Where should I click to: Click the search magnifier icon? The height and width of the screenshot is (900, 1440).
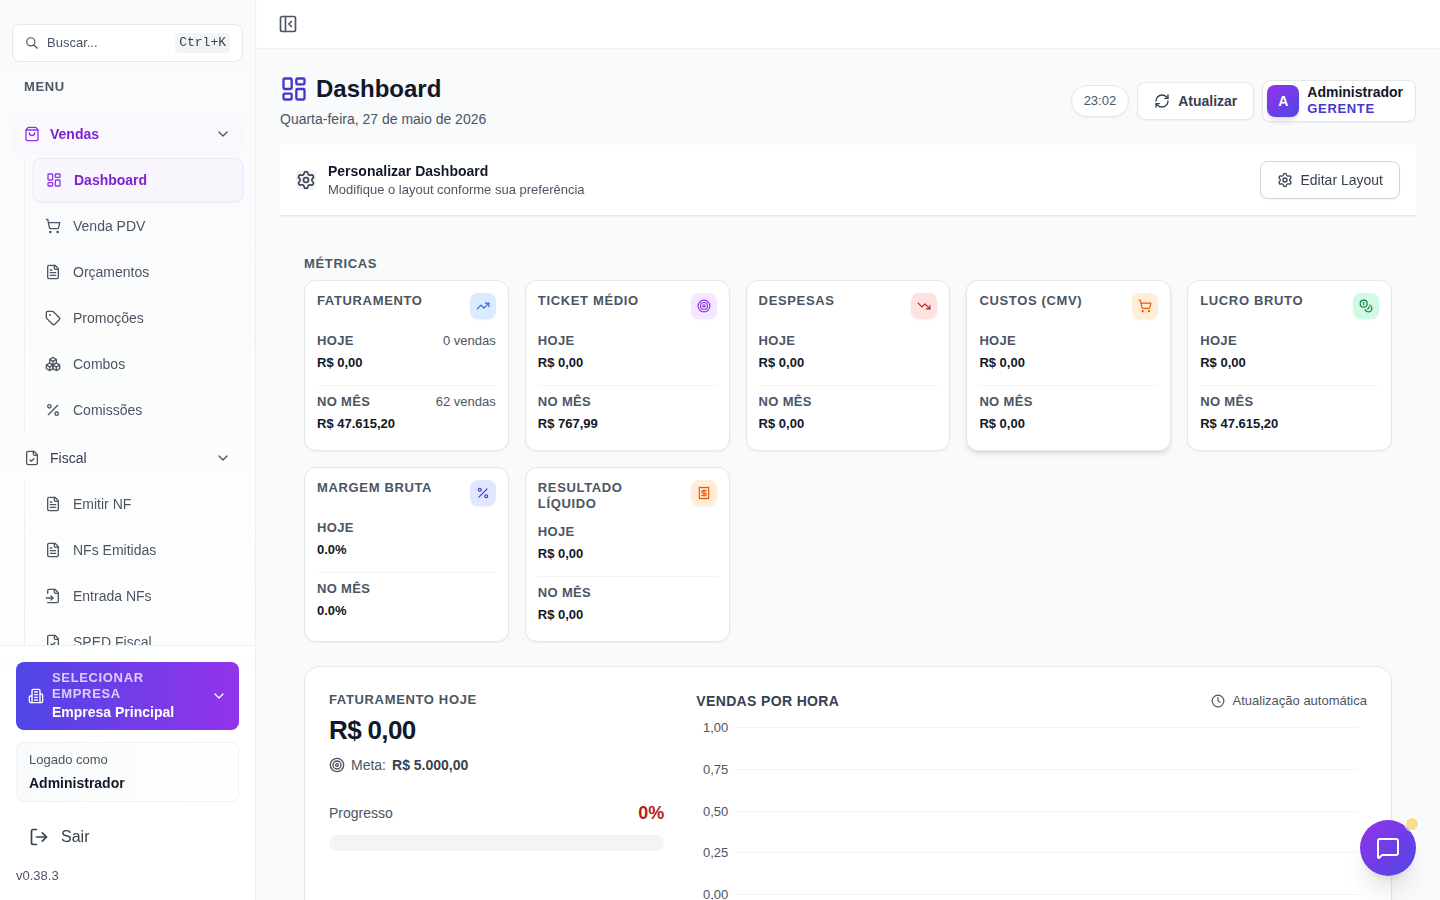32,43
